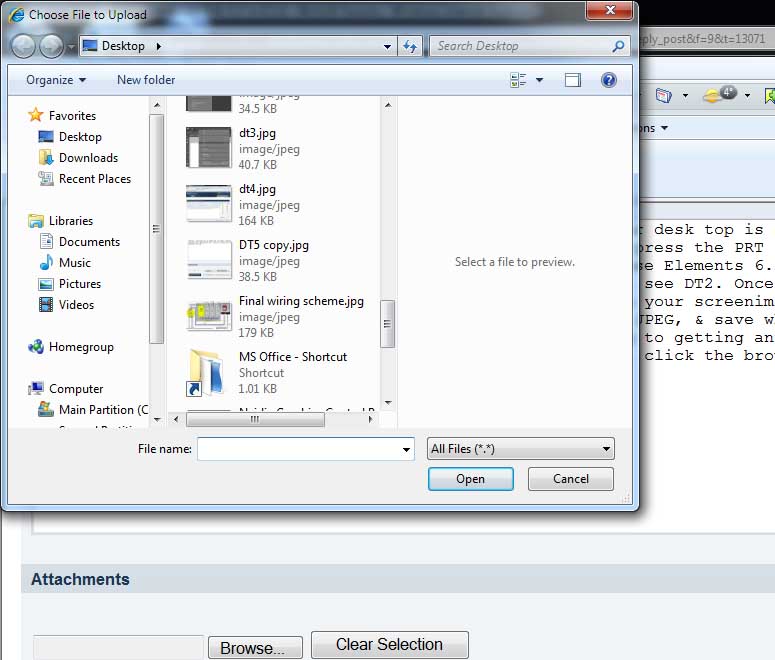
Task: Click the Back navigation arrow button
Action: (23, 46)
